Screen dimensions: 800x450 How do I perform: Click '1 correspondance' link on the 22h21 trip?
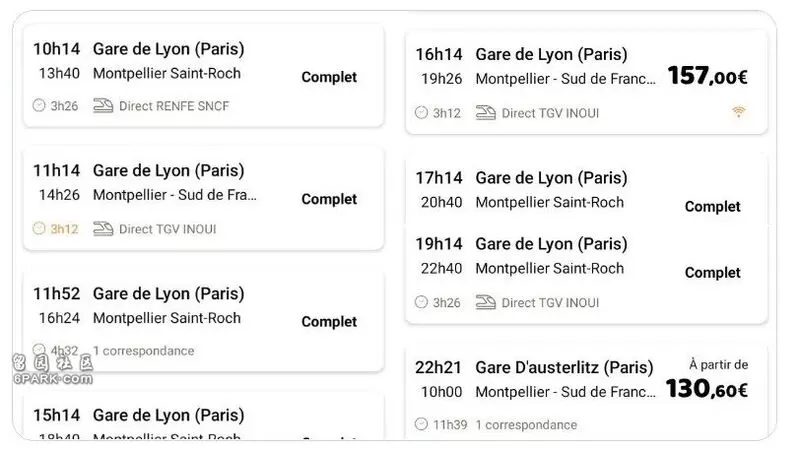[526, 424]
